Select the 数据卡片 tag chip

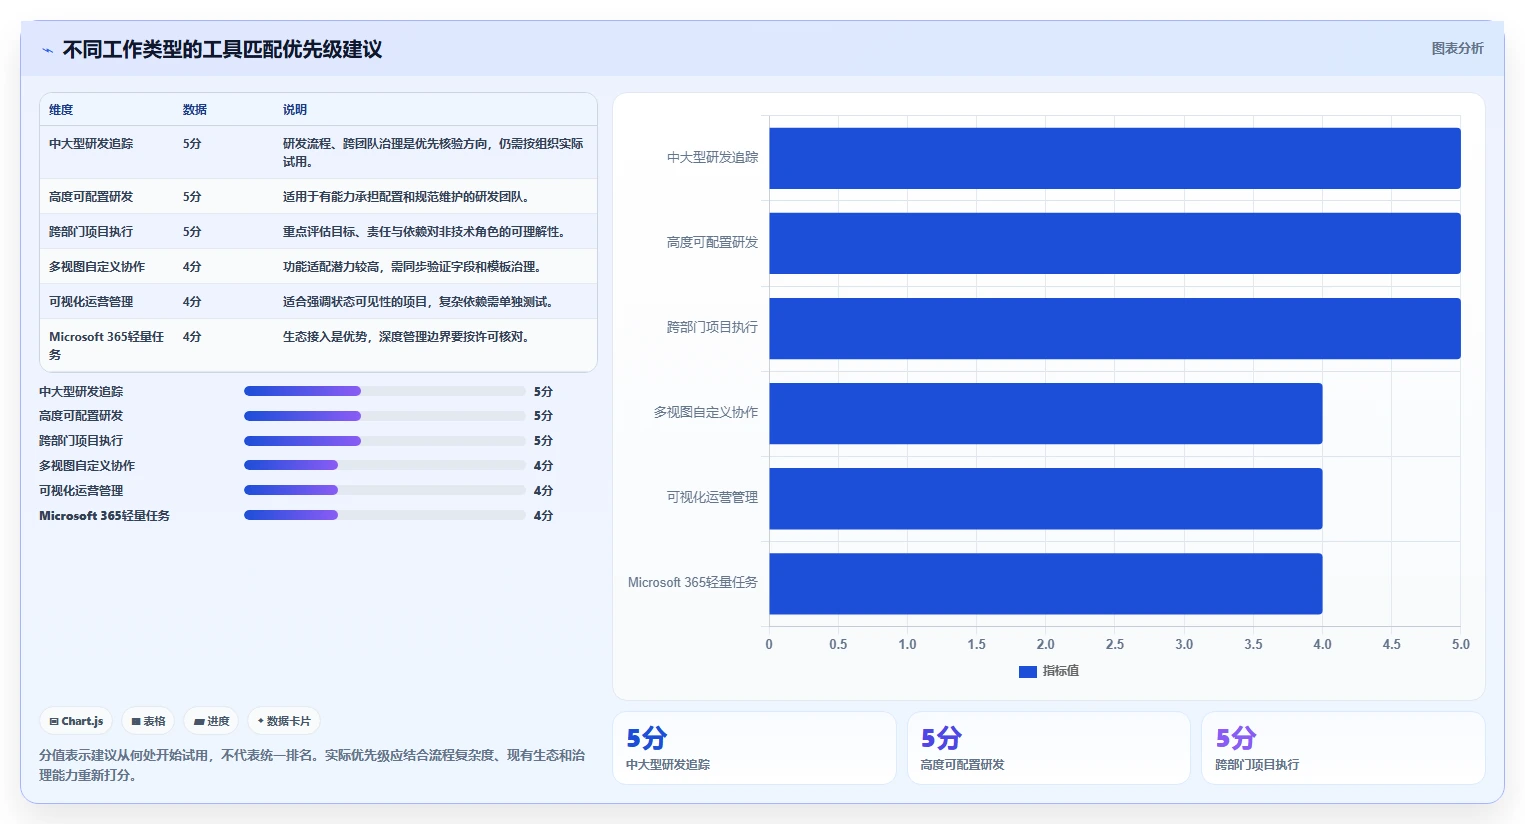284,721
